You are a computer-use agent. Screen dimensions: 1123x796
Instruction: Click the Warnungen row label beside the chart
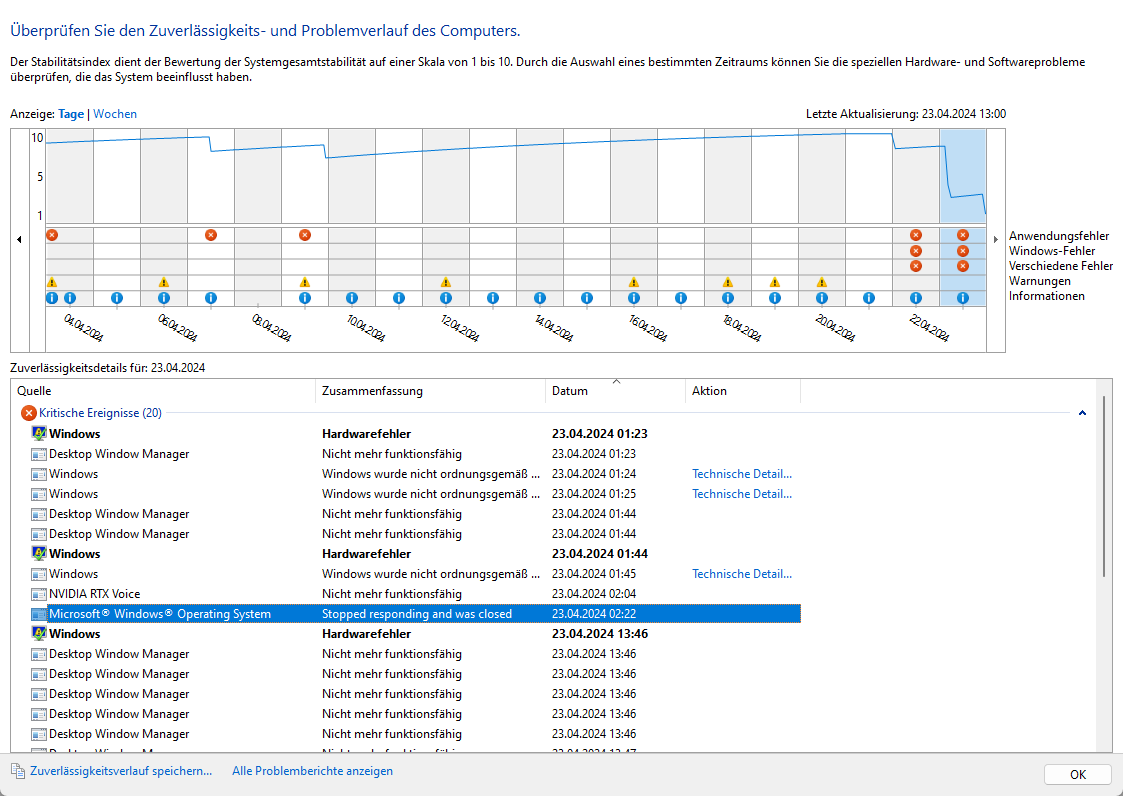(x=1040, y=281)
